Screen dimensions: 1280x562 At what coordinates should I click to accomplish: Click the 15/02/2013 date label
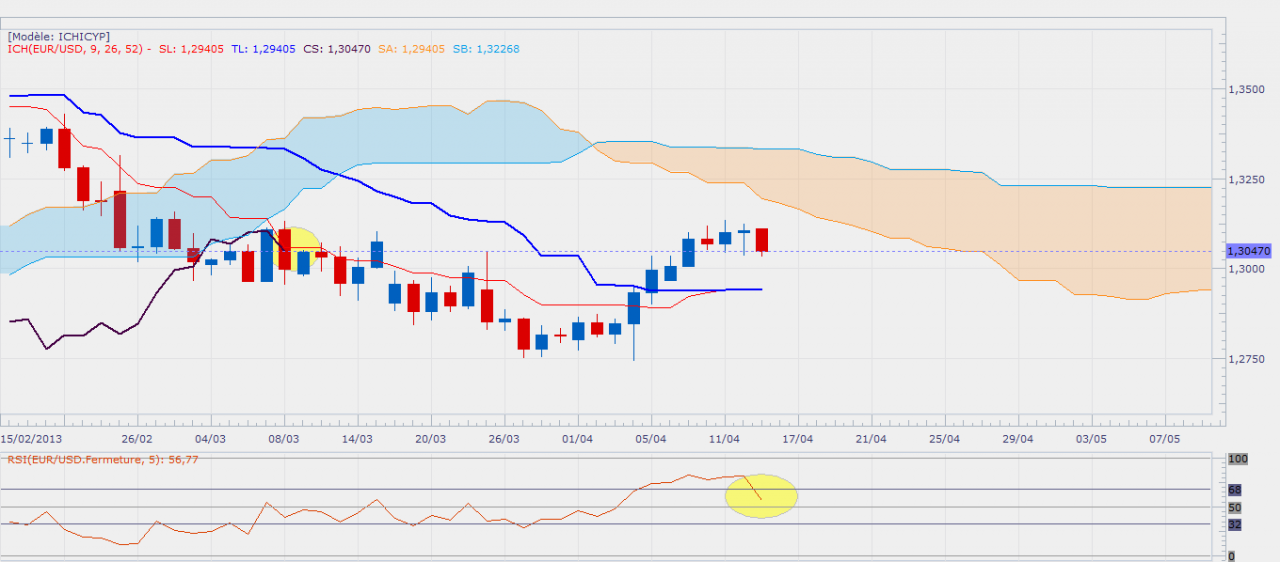click(30, 439)
